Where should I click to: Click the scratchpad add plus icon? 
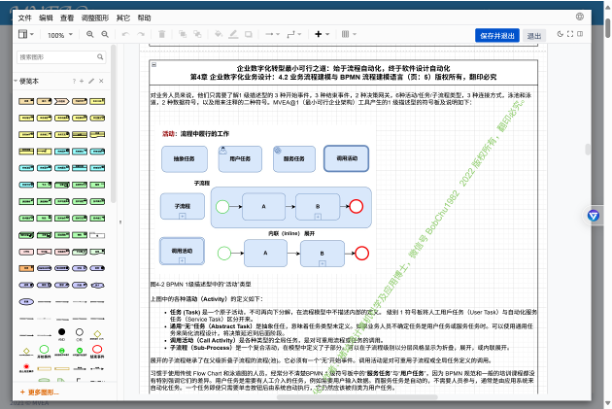pos(82,81)
